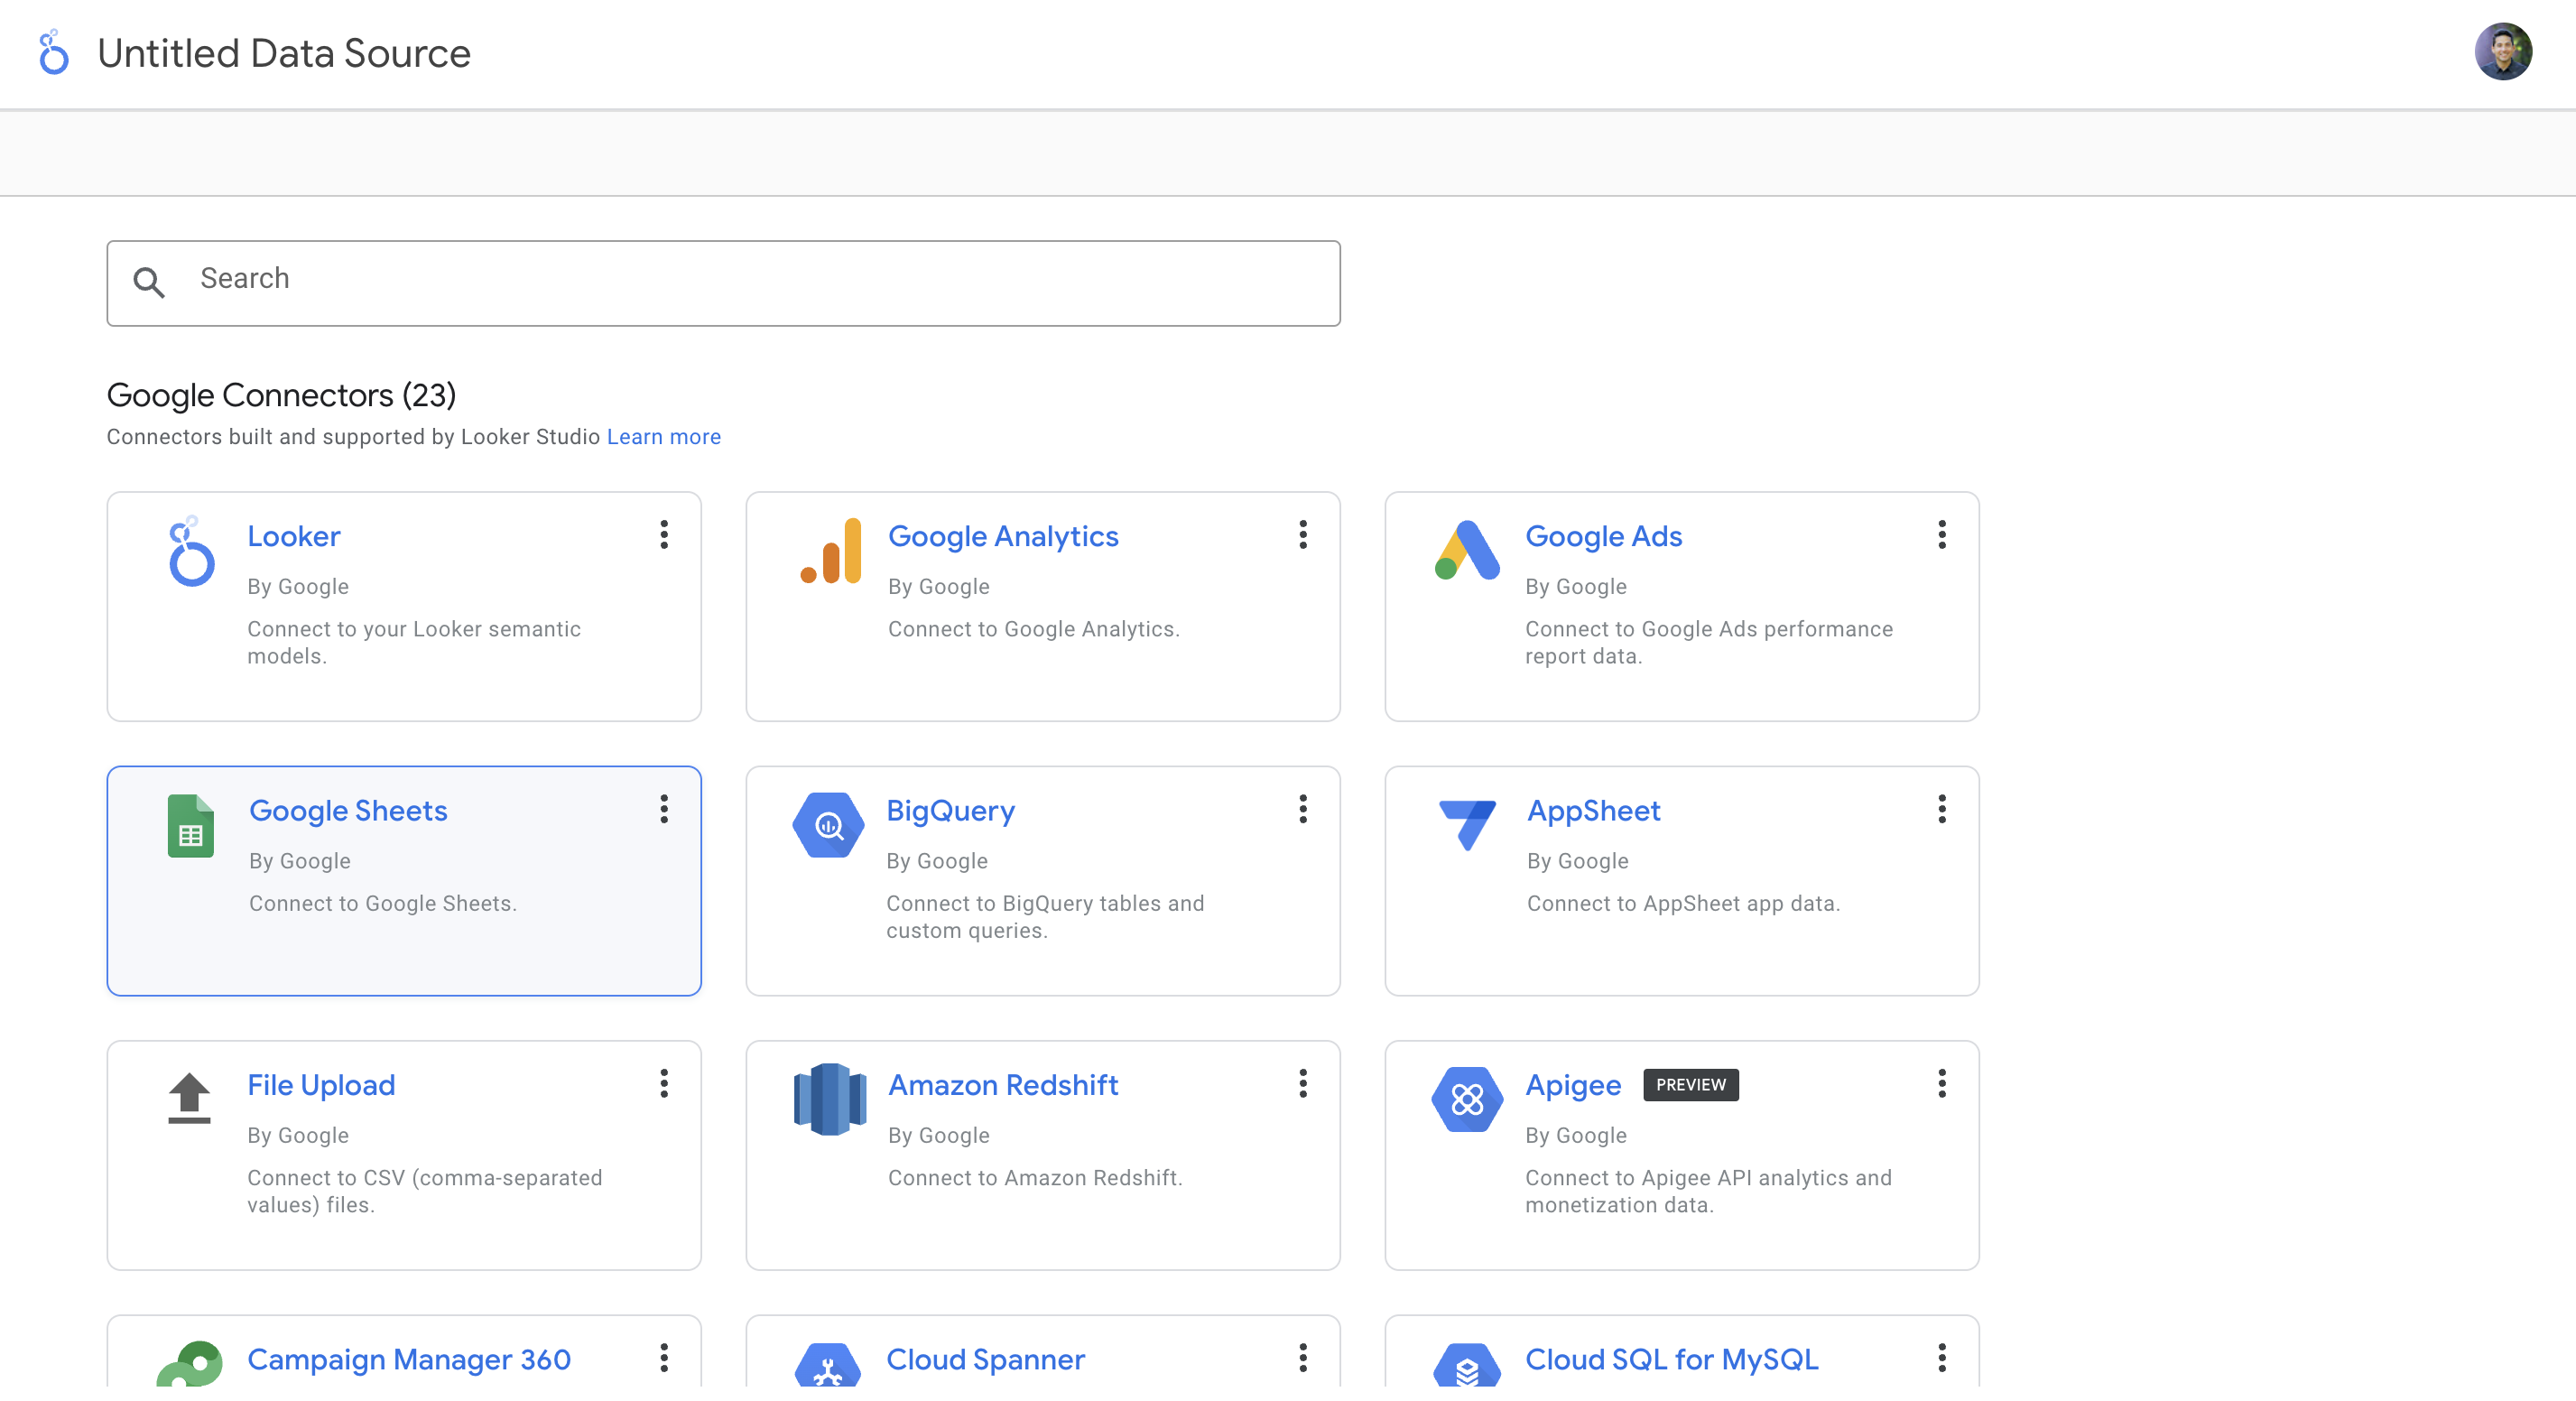
Task: Select the Cloud Spanner connector title
Action: coord(985,1359)
